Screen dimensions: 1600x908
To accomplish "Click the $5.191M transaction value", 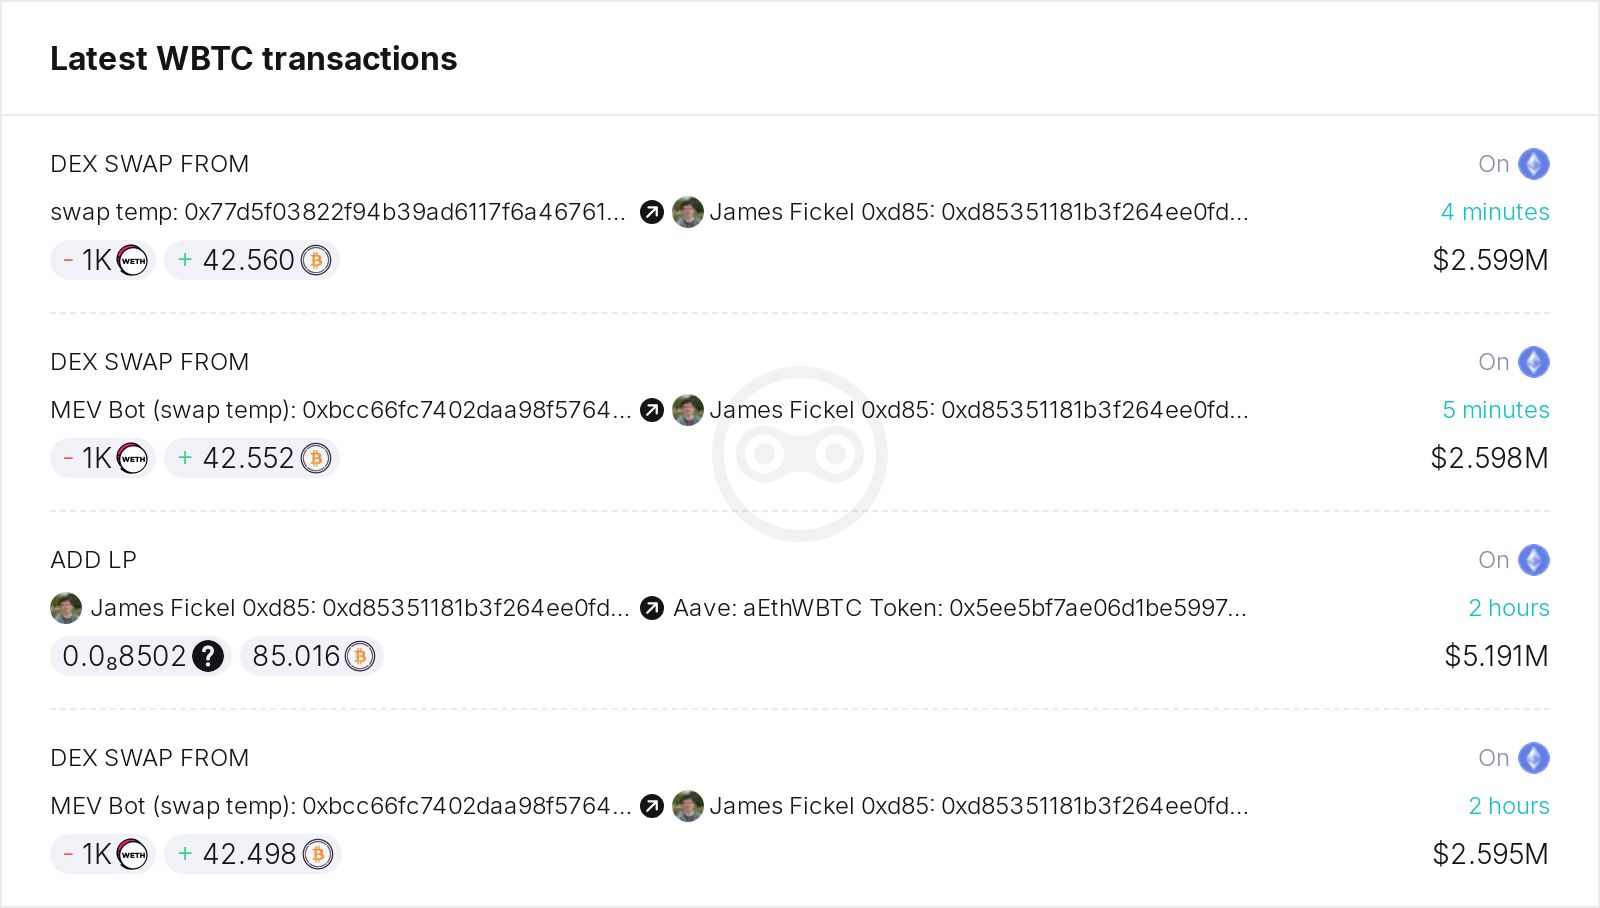I will (x=1495, y=656).
